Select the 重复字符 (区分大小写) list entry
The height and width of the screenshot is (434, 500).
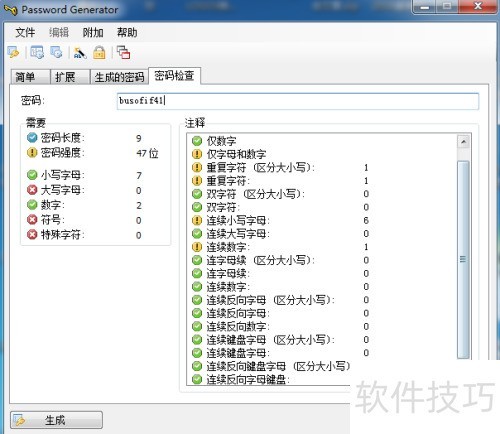click(x=260, y=167)
